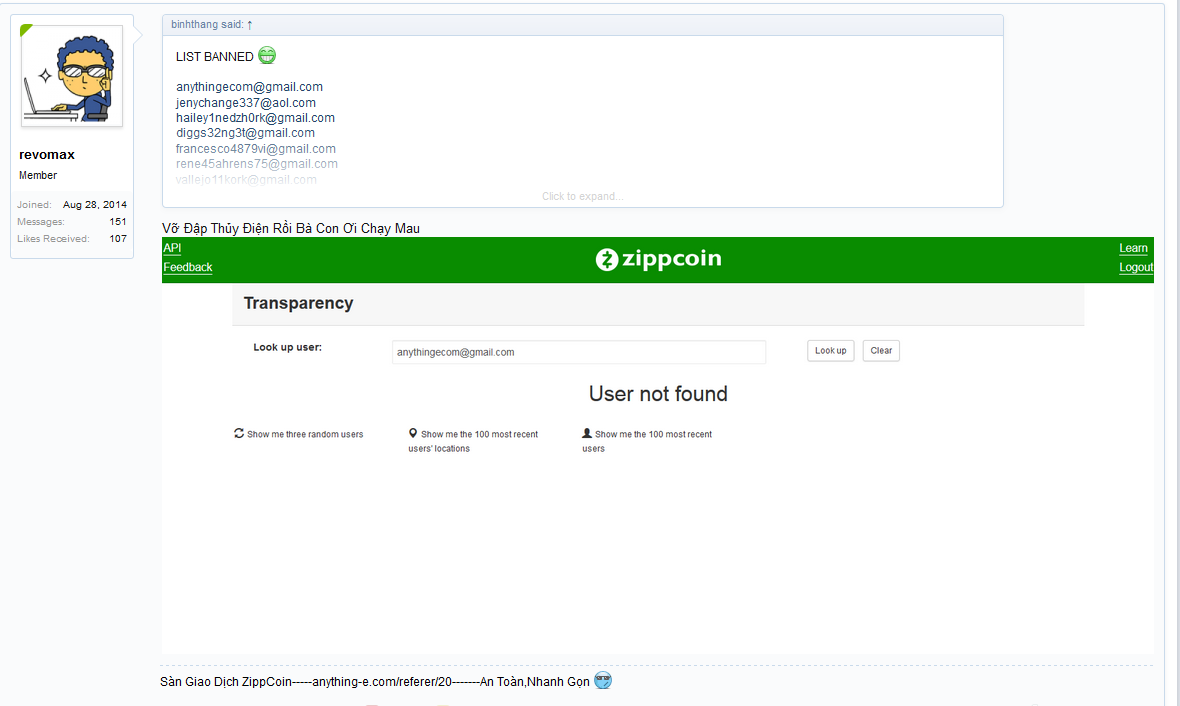Click 'Show me the 100 most recent users' locations'

pyautogui.click(x=473, y=441)
